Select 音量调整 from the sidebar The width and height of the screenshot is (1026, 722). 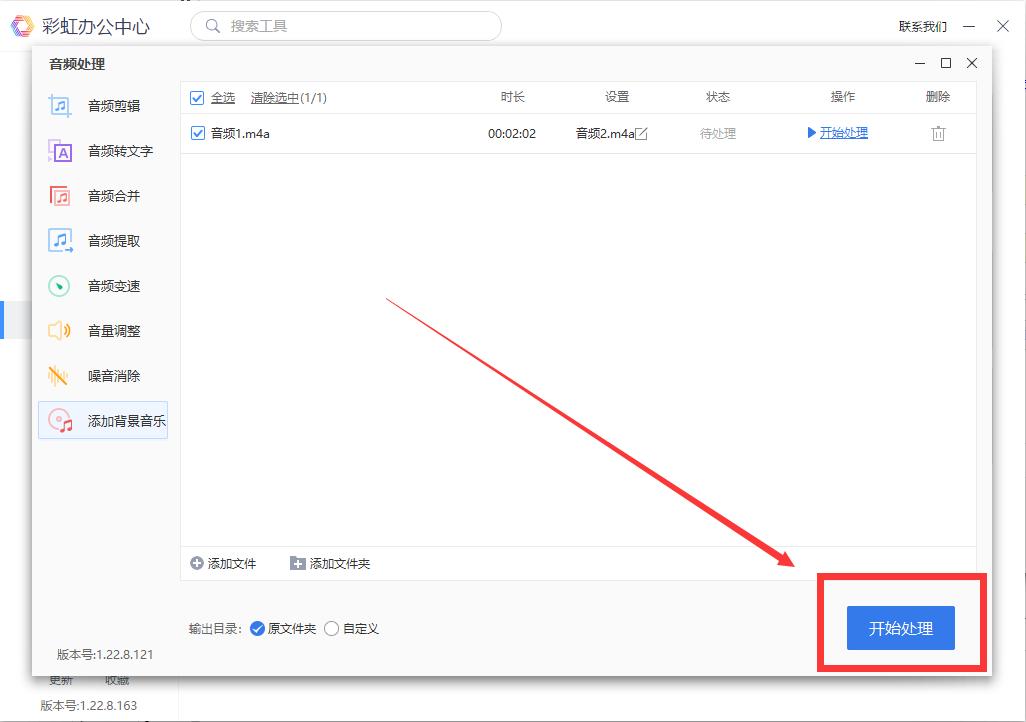coord(113,330)
